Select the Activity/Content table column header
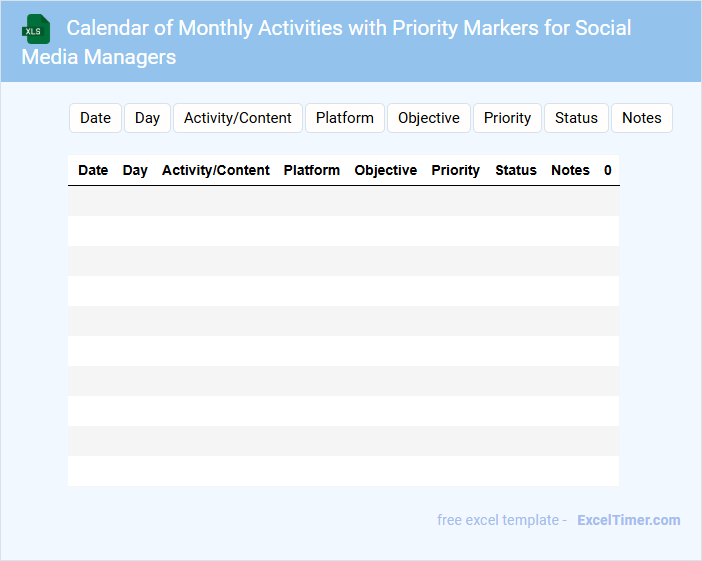This screenshot has width=702, height=561. (216, 170)
